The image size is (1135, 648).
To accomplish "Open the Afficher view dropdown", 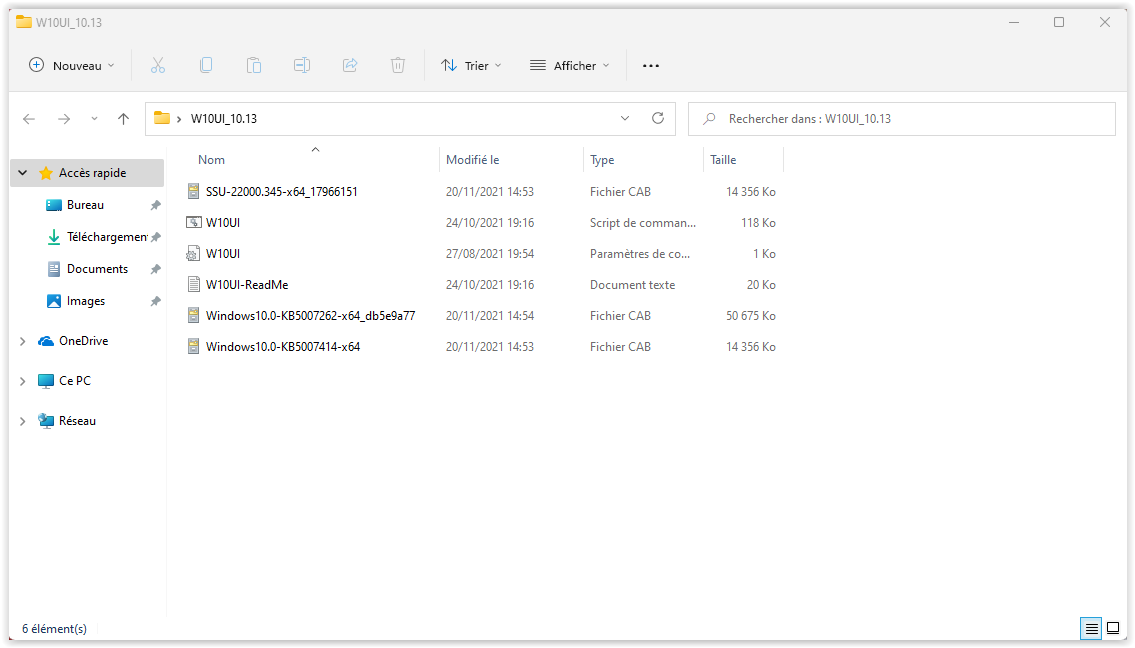I will pyautogui.click(x=570, y=65).
